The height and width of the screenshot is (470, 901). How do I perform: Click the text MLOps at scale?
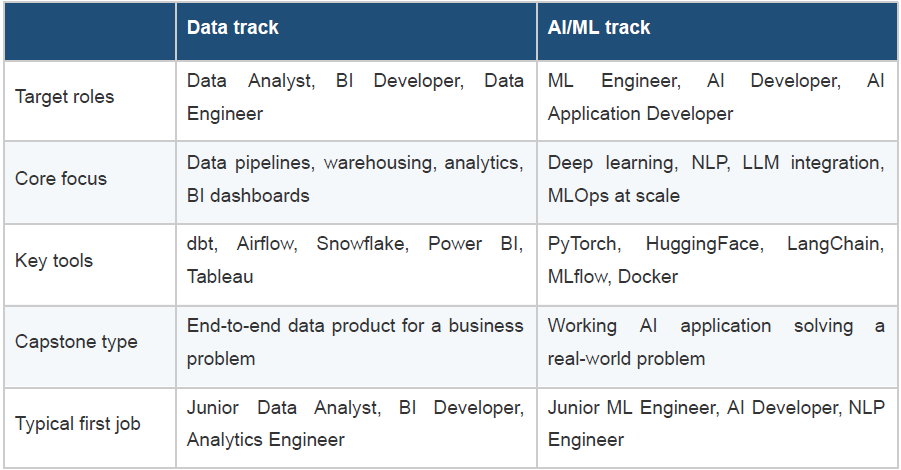tap(614, 196)
